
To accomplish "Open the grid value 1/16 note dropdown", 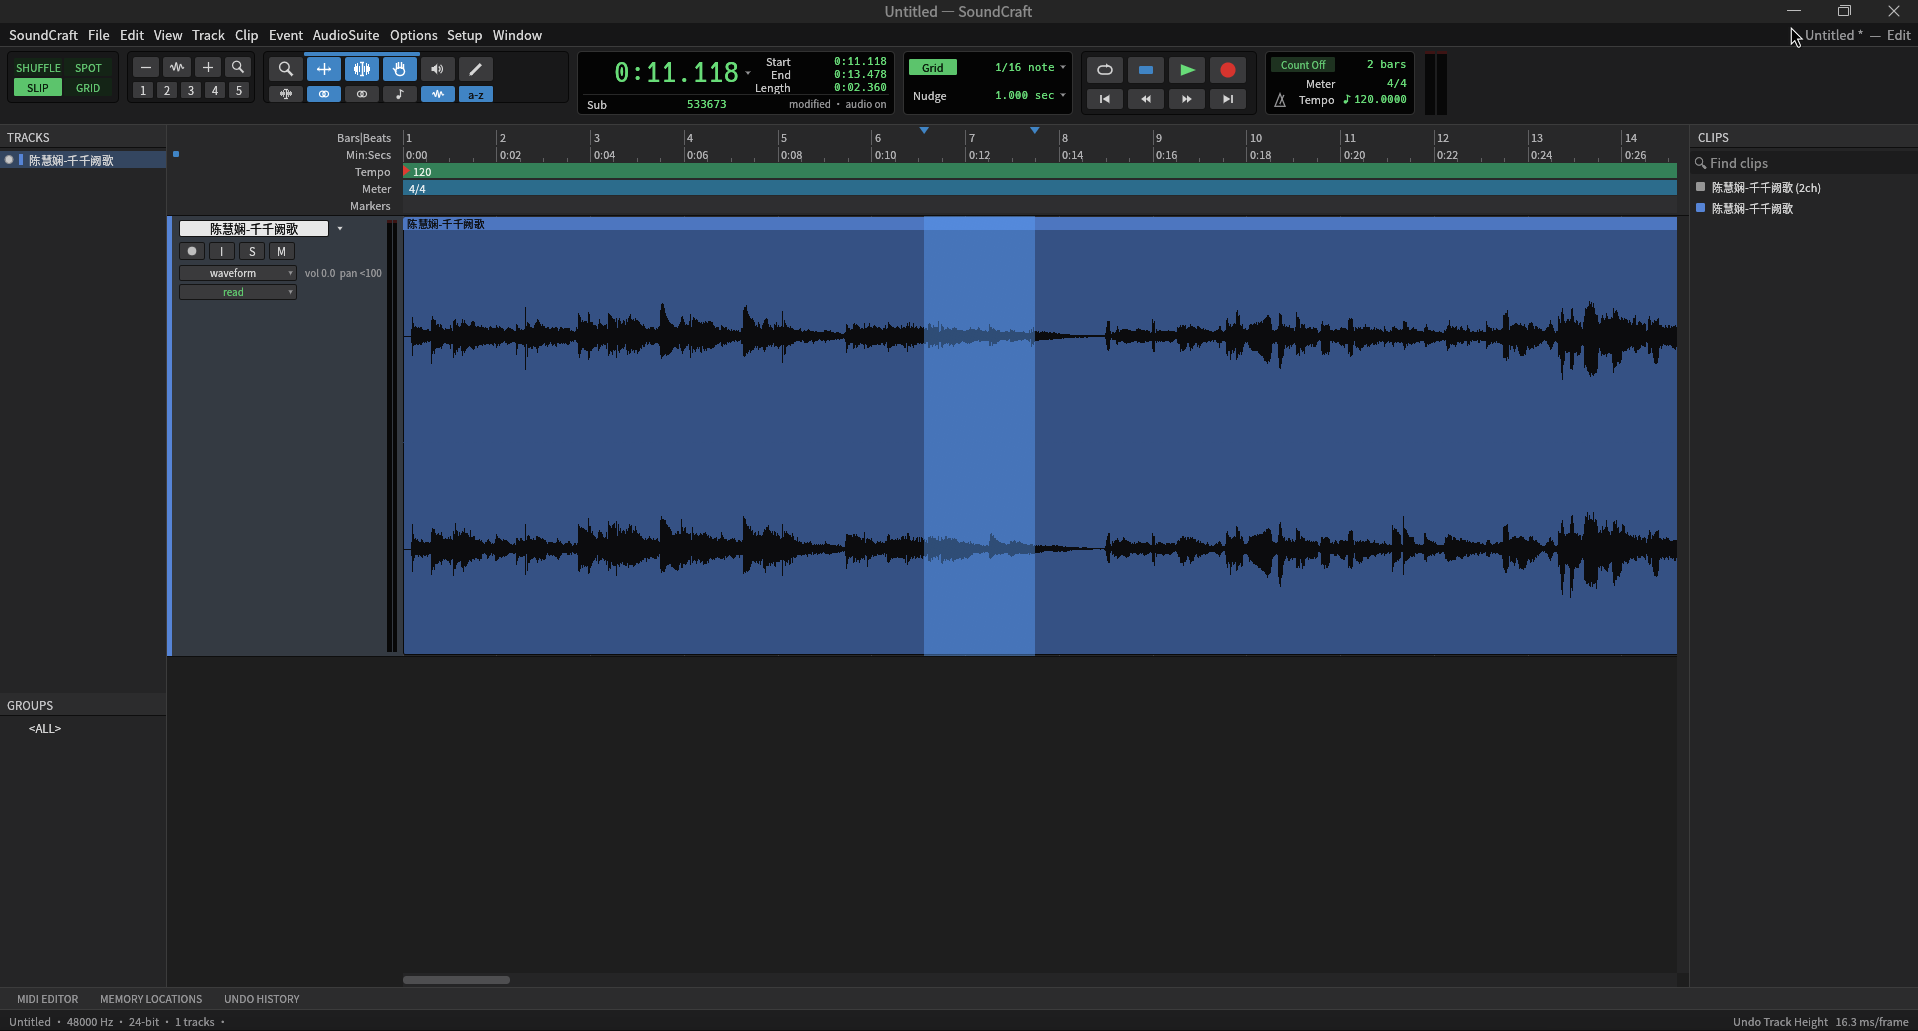I will (x=1030, y=67).
